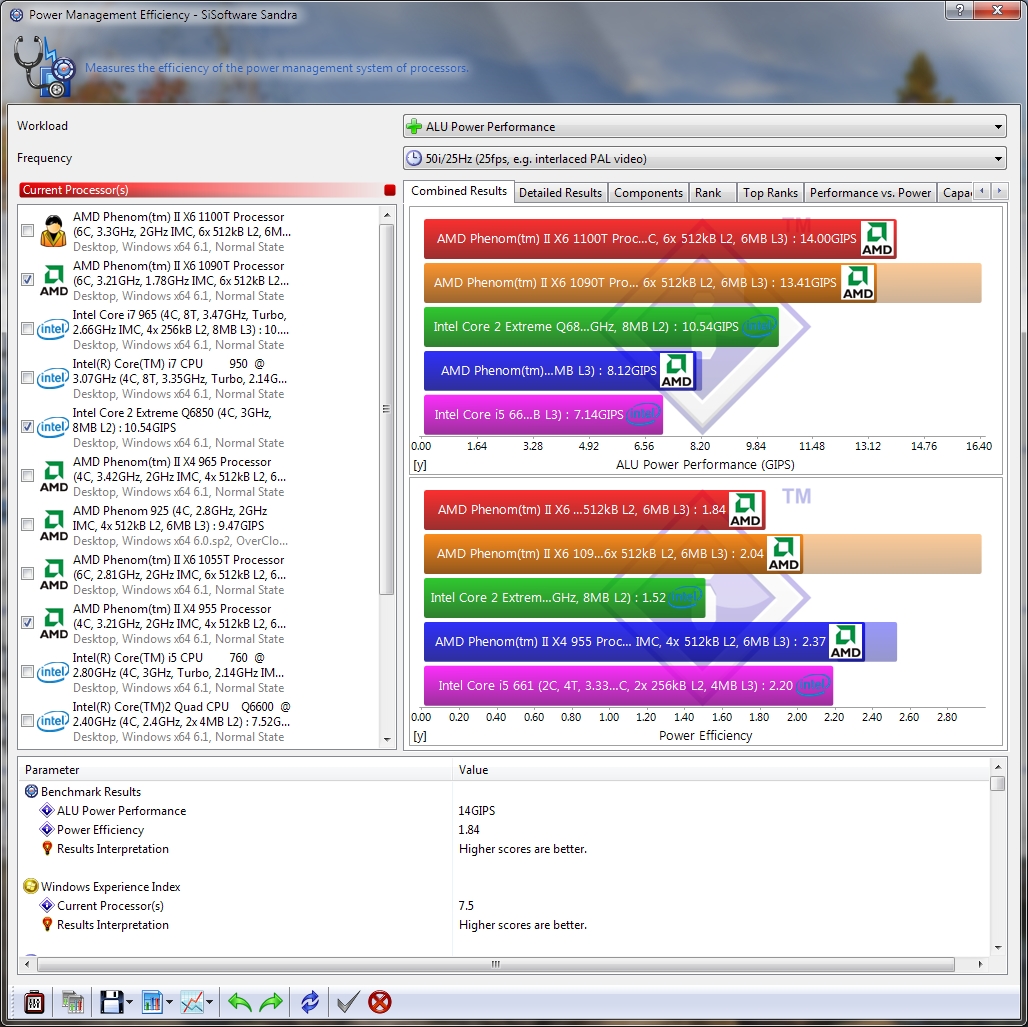Click the green forward arrow icon

[271, 1002]
